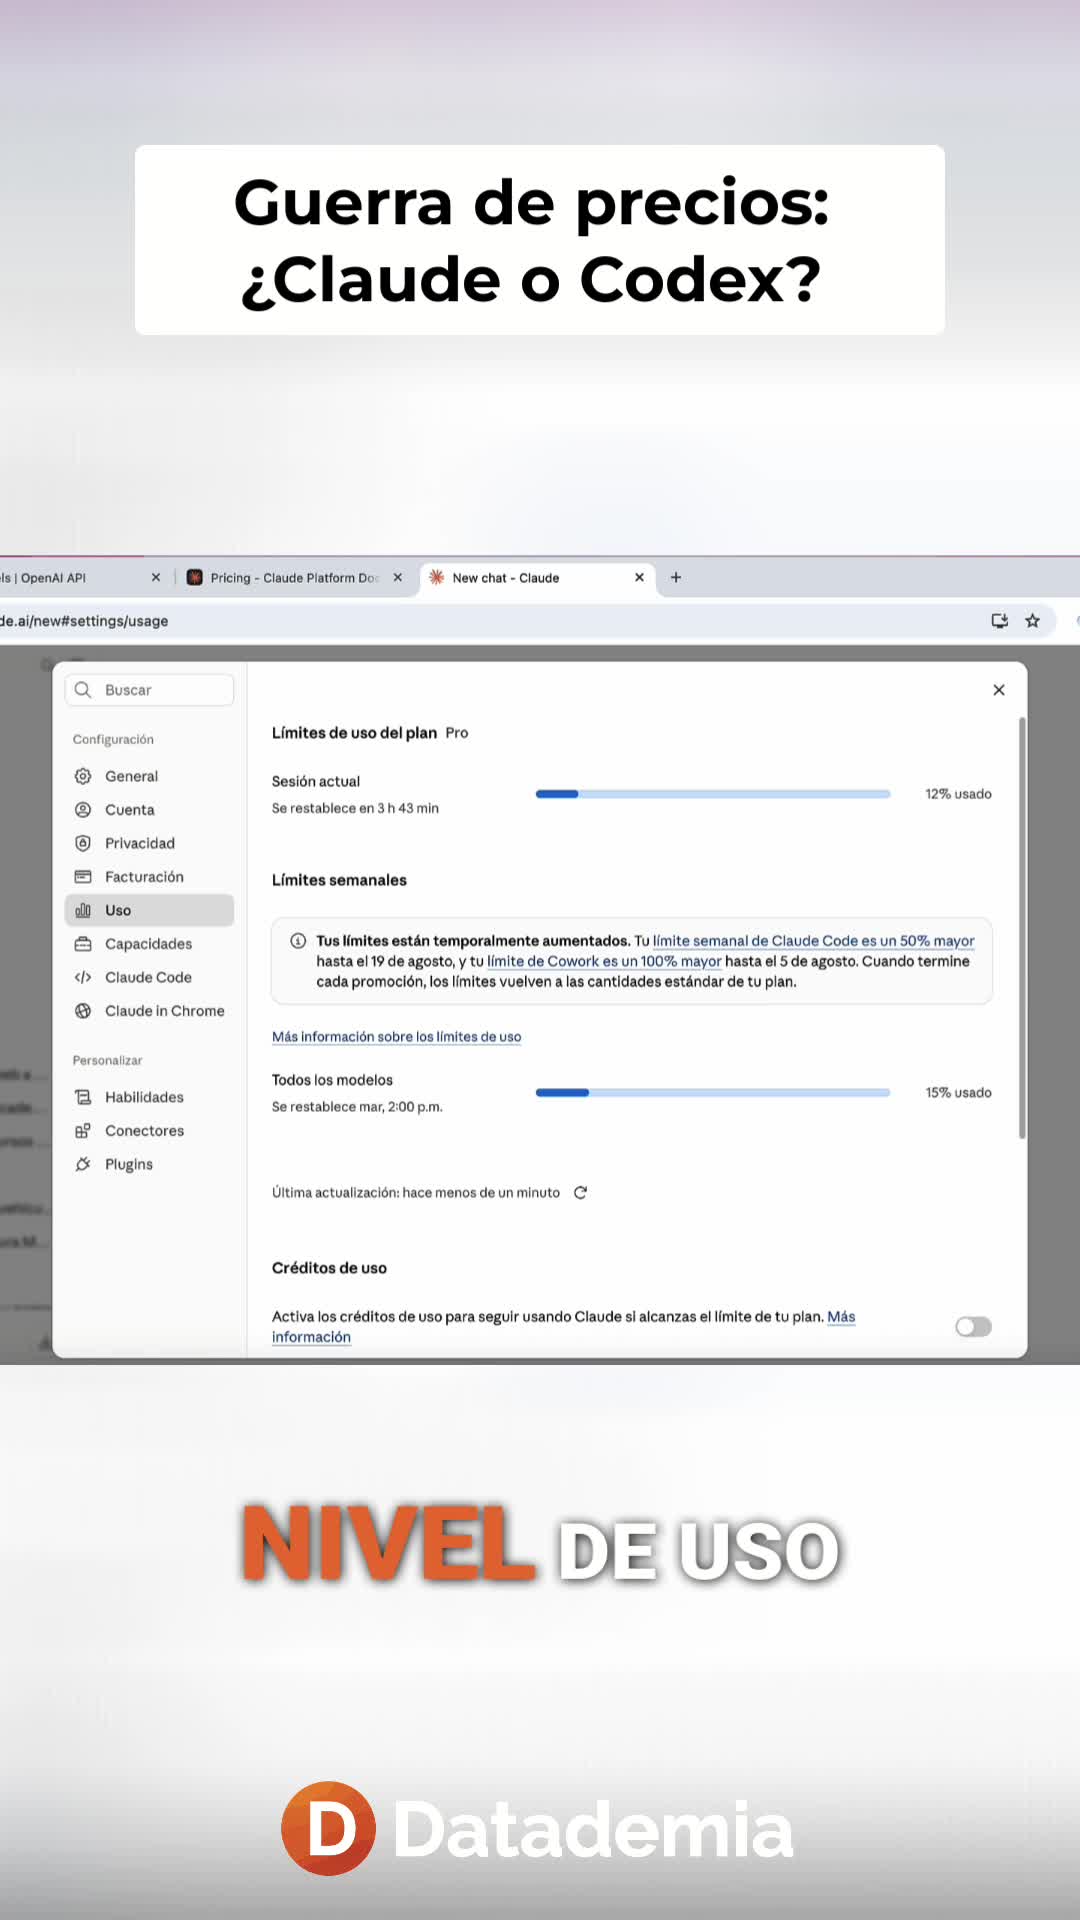This screenshot has width=1080, height=1920.
Task: Open Capacidades settings
Action: [149, 944]
